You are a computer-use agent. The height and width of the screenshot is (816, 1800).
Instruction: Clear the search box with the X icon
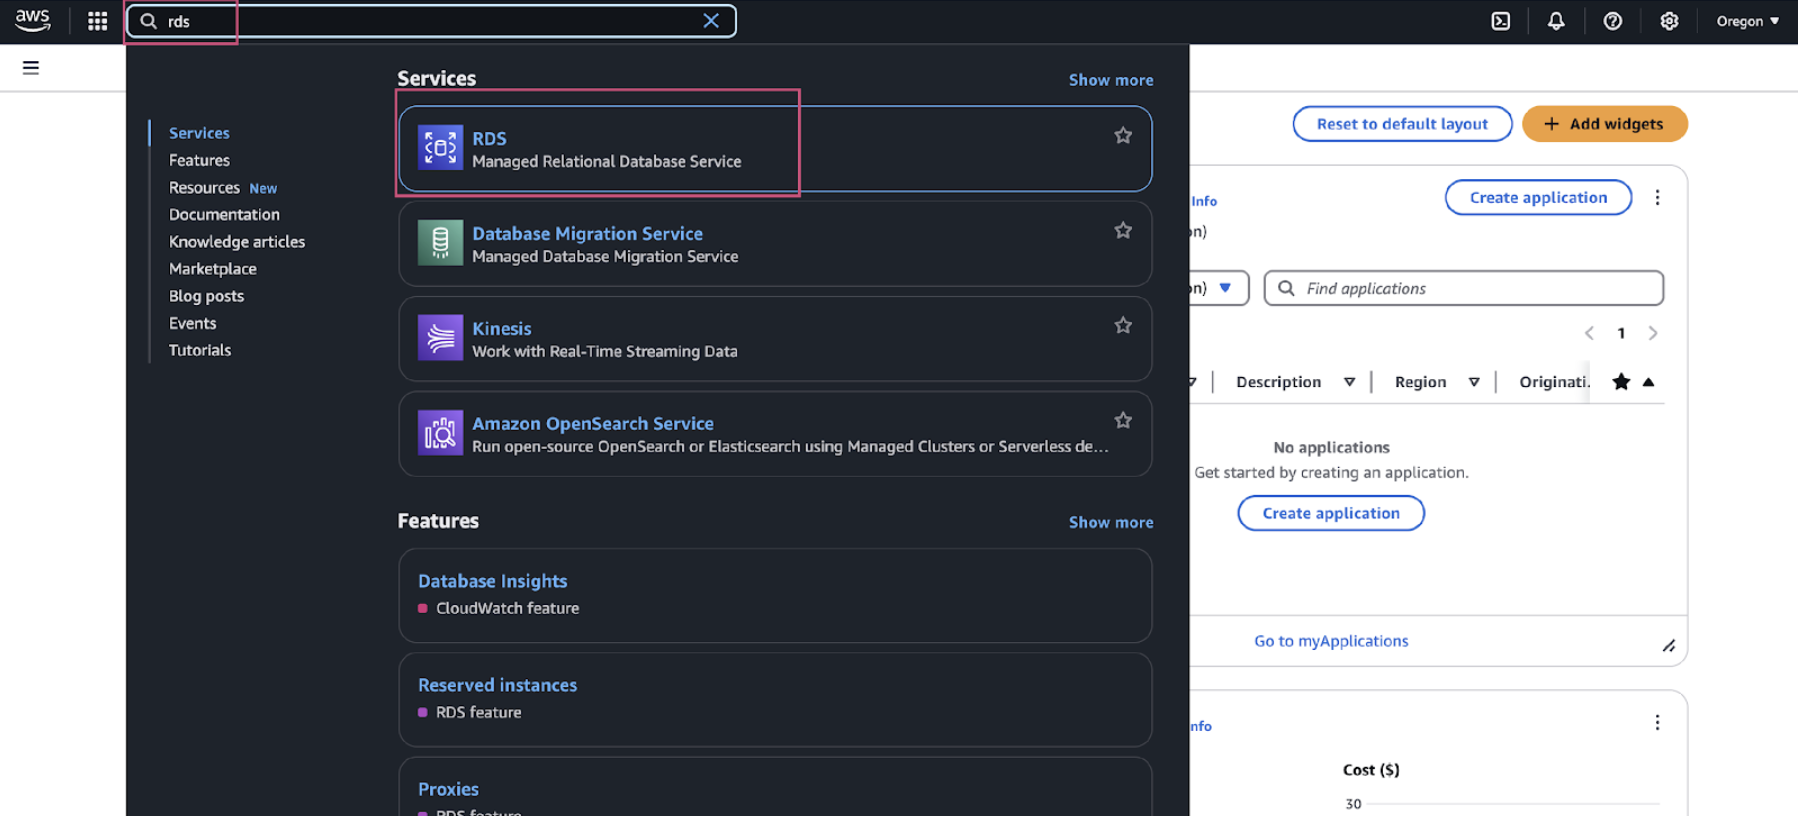(711, 21)
